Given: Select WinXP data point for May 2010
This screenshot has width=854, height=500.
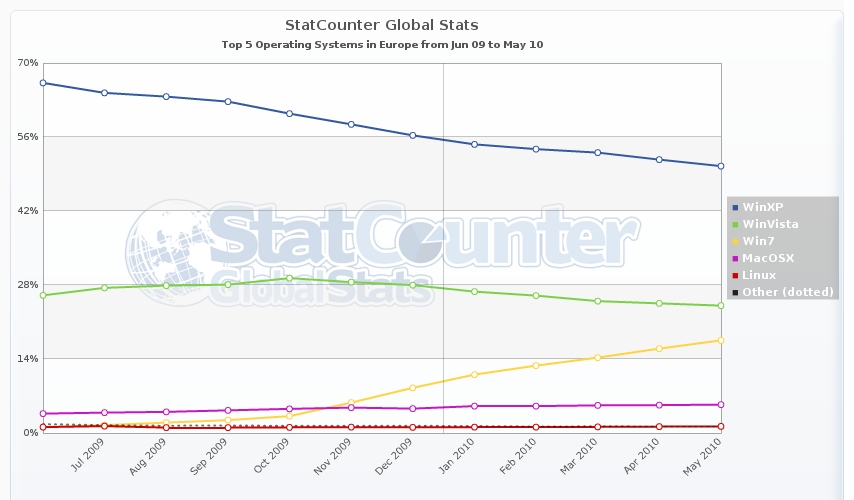Looking at the screenshot, I should coord(720,166).
